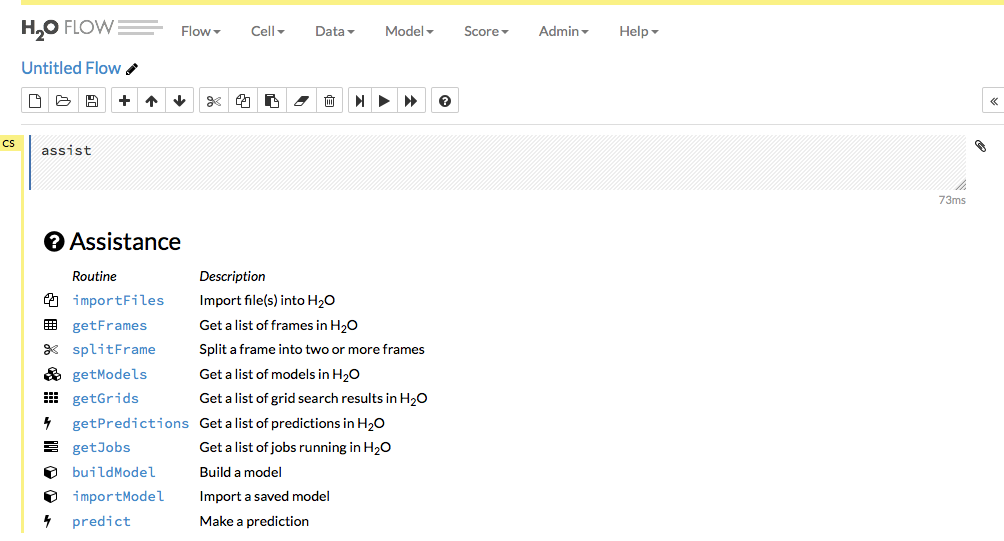The image size is (1004, 541).
Task: Click the paperclip icon beside the assist cell
Action: 980,146
